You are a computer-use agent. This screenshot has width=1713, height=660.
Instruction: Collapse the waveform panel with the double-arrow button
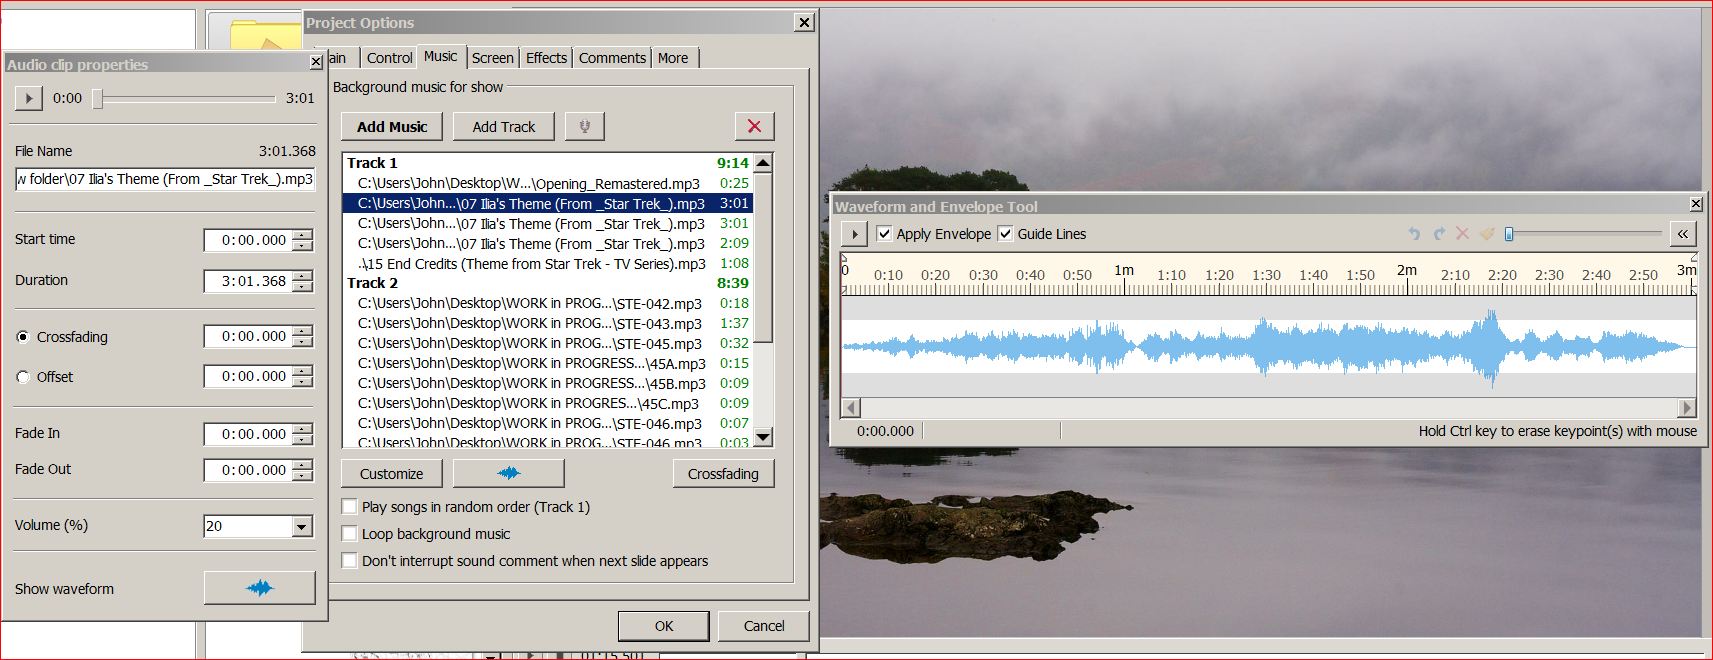[1683, 234]
